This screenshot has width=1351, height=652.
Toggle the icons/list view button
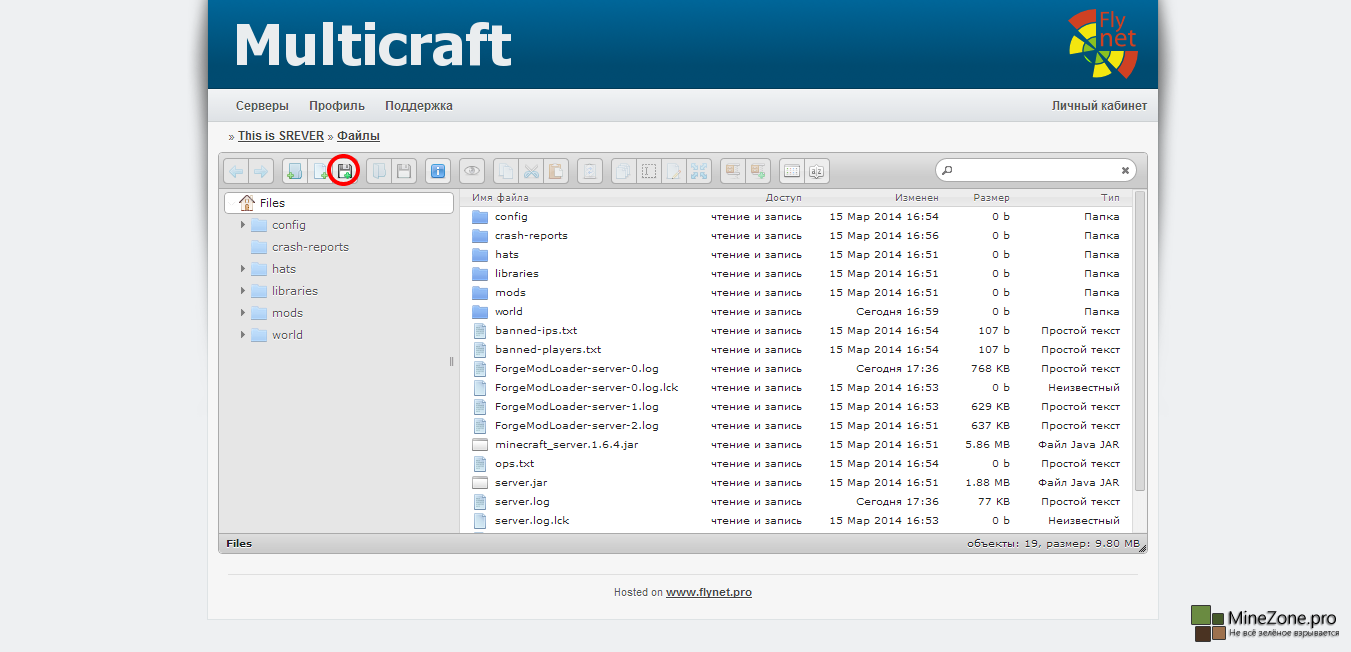point(792,171)
